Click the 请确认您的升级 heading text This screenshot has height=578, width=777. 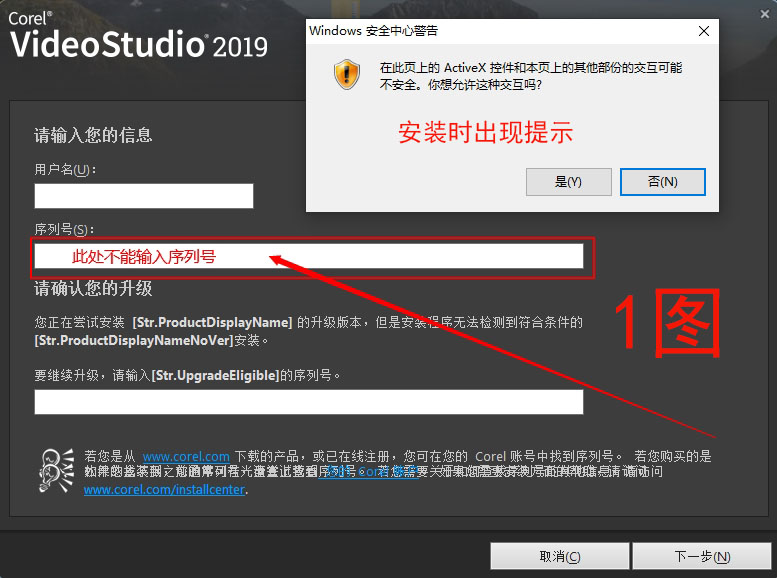click(x=93, y=289)
